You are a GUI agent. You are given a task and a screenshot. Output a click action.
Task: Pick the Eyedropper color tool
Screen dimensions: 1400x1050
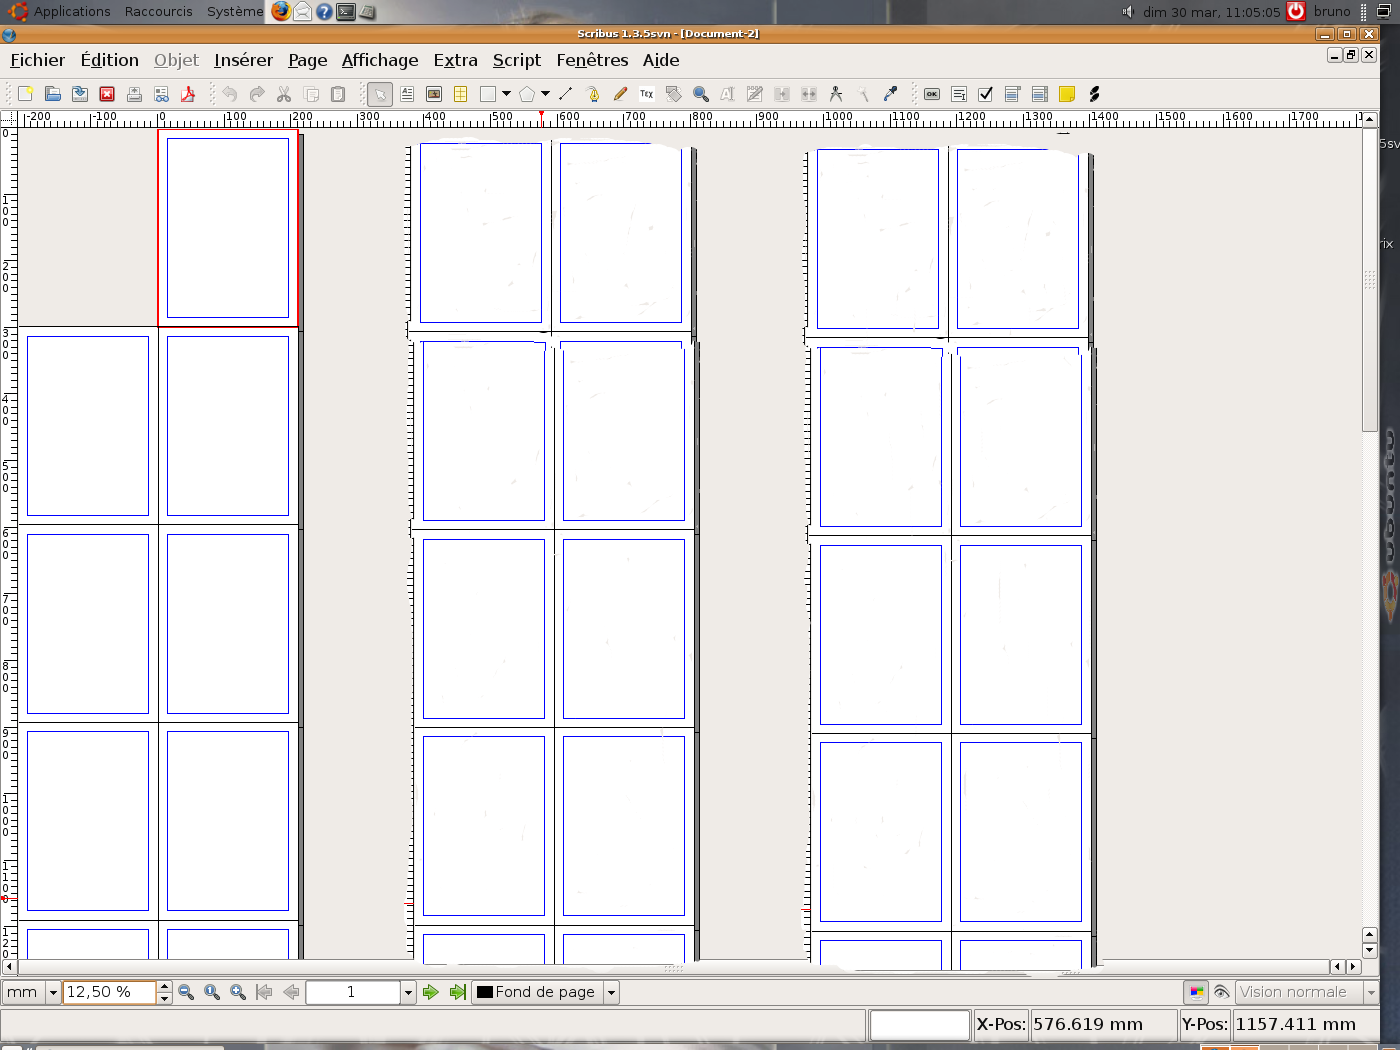pyautogui.click(x=890, y=94)
